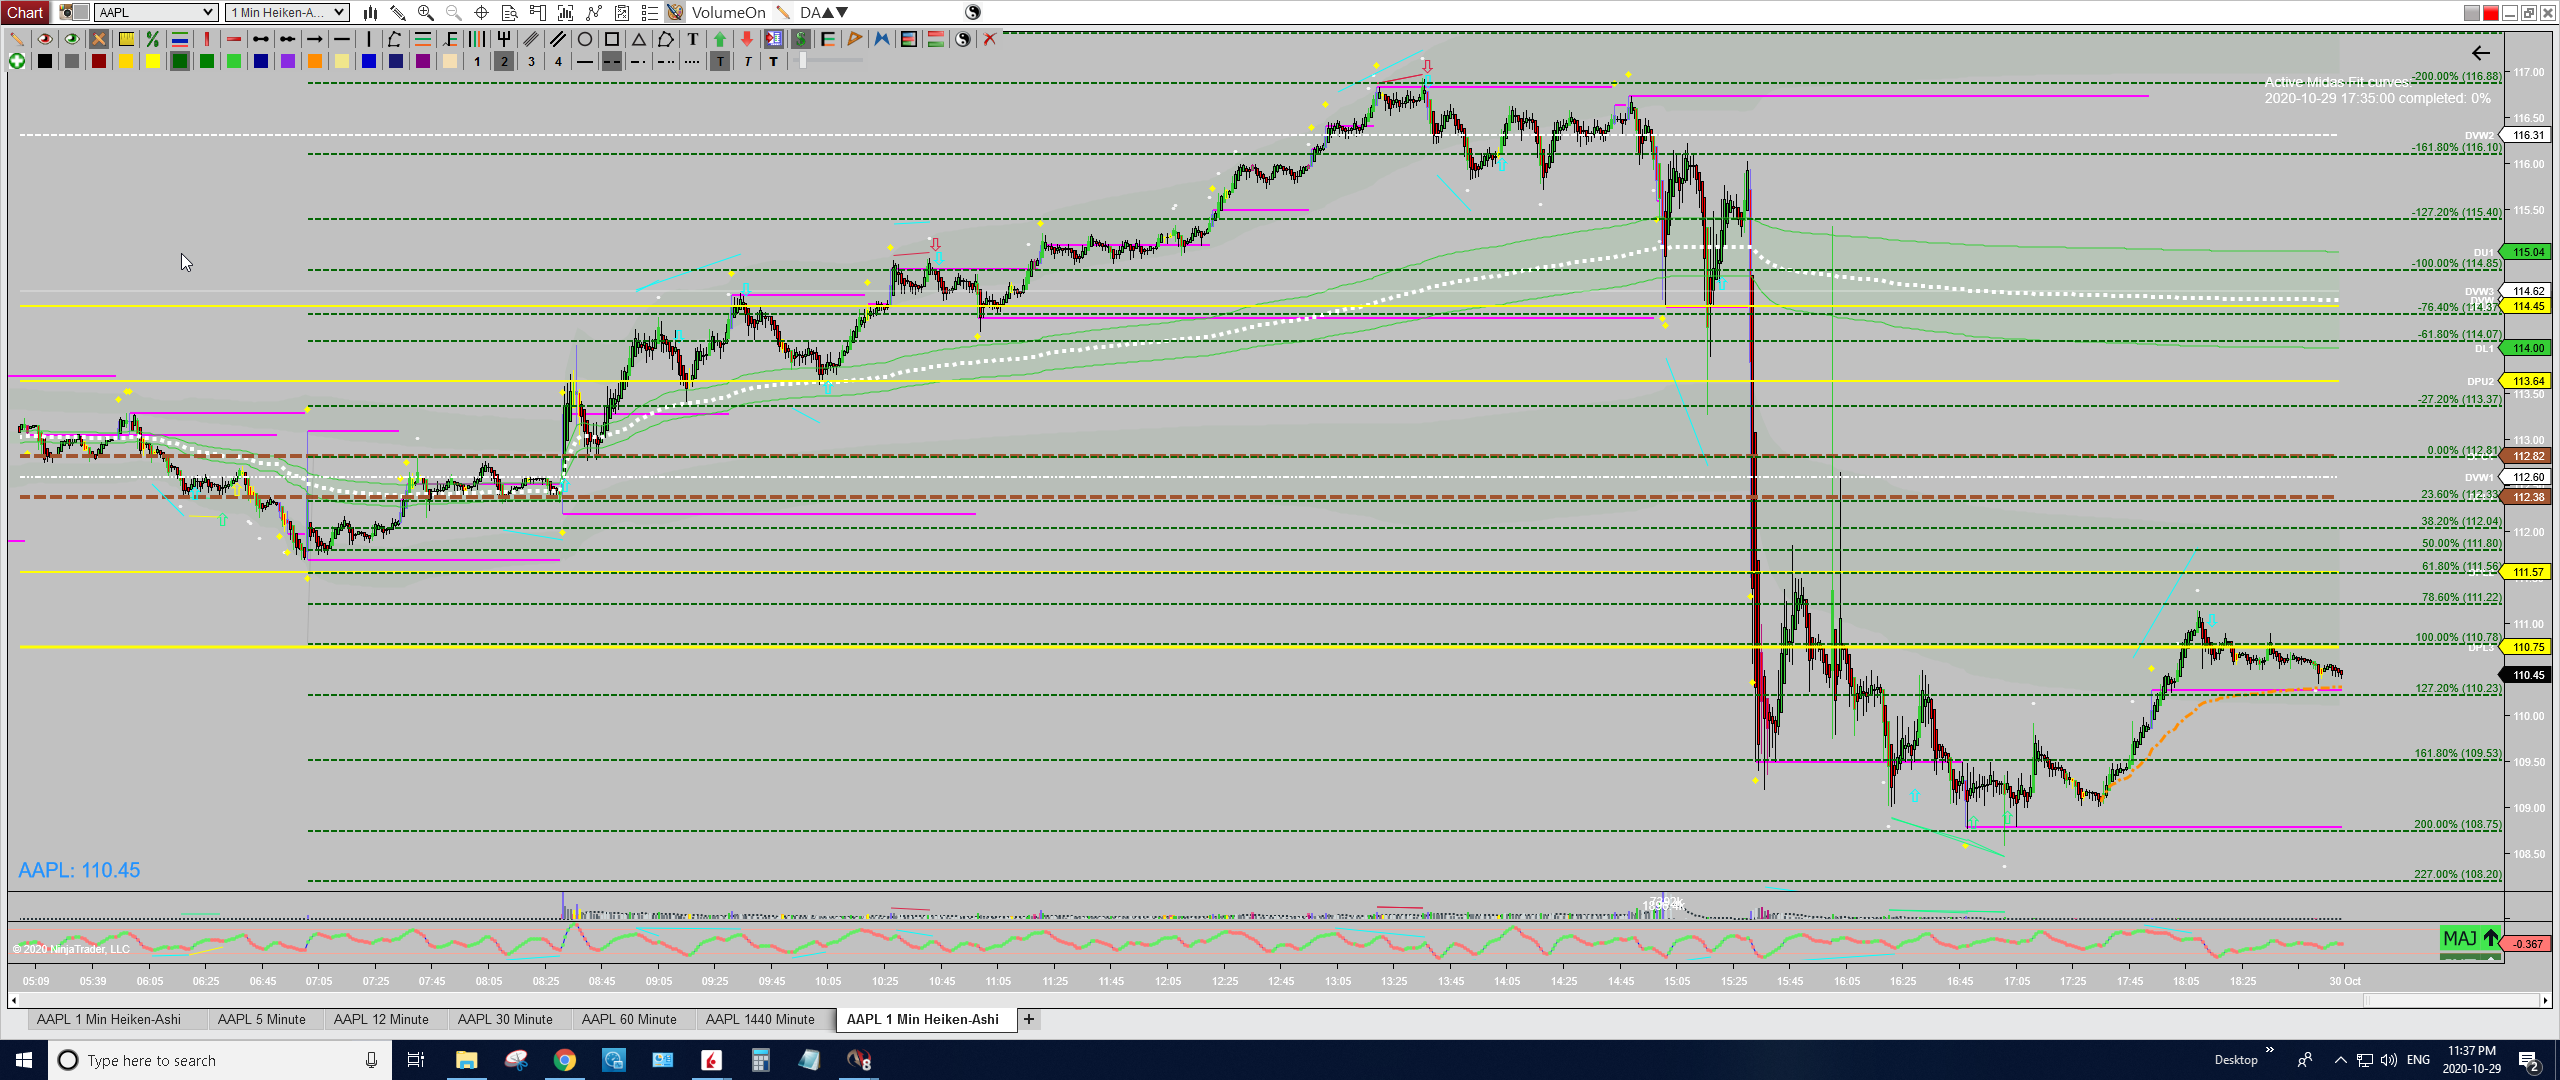This screenshot has width=2560, height=1080.
Task: Open the taskbar Calculator app
Action: [760, 1060]
